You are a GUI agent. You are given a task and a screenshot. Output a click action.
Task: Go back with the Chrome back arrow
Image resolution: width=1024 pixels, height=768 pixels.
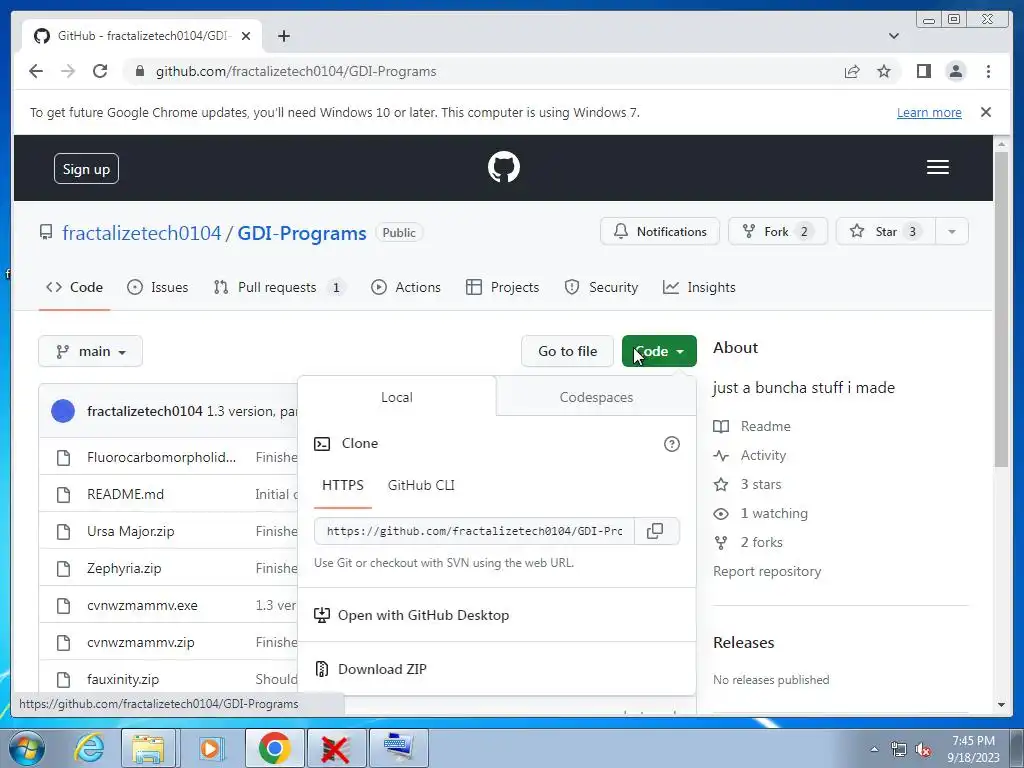click(x=36, y=71)
